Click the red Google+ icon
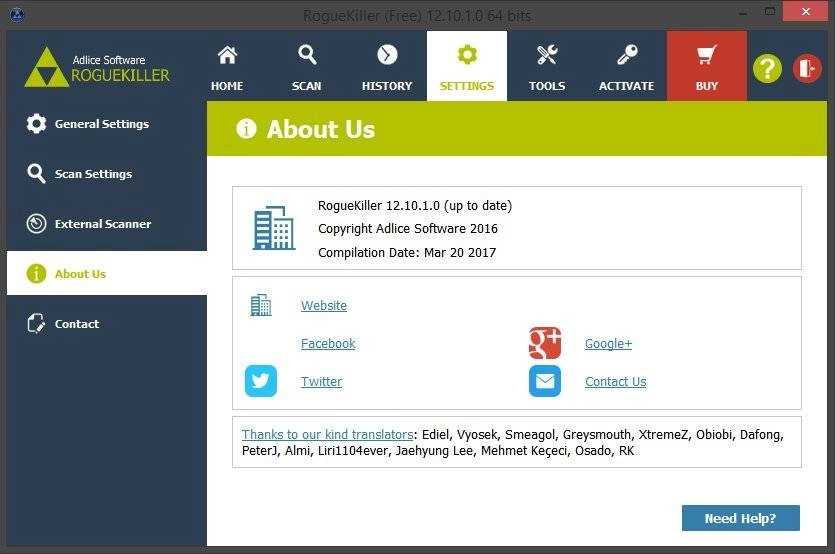The height and width of the screenshot is (554, 835). tap(545, 343)
